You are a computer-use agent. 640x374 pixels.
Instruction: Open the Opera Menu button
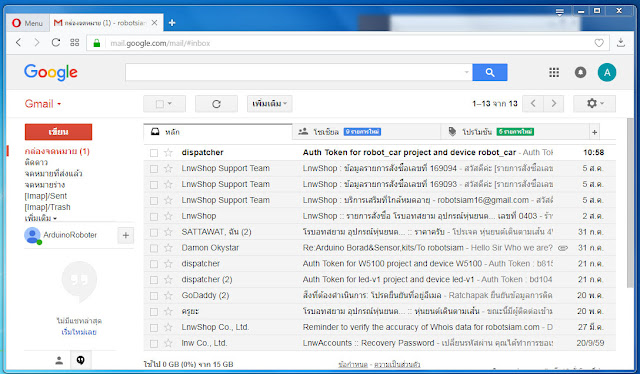[x=27, y=23]
